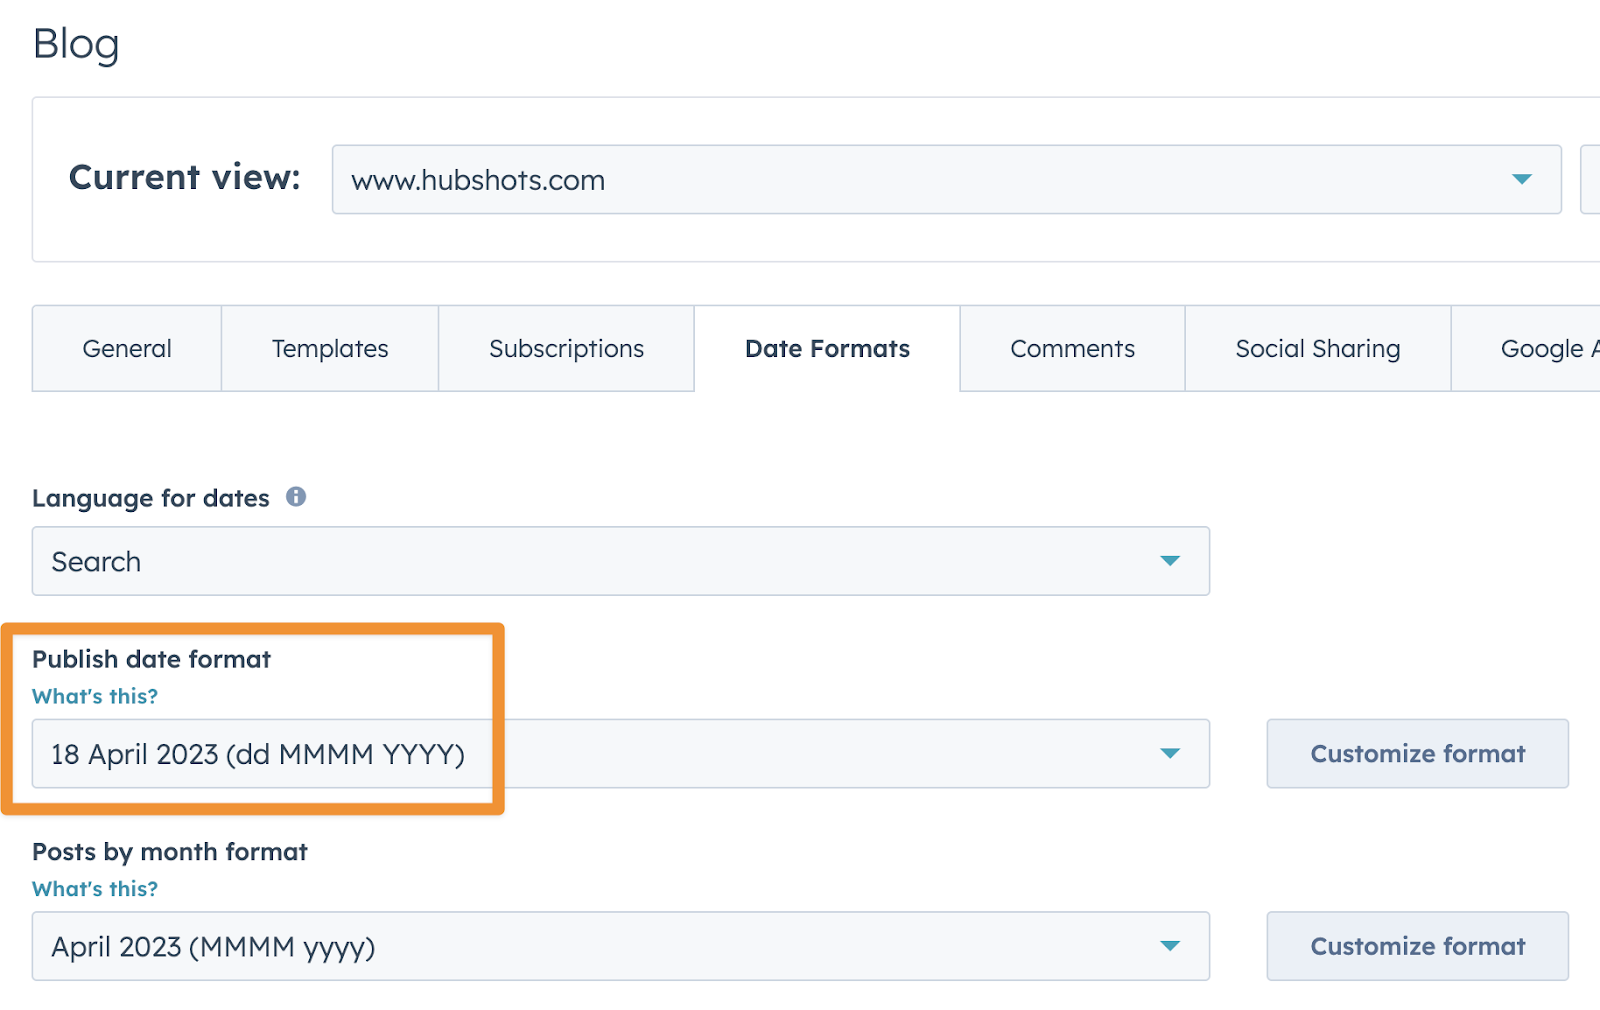This screenshot has height=1010, width=1600.
Task: Click the caret arrow in Current view selector
Action: tap(1521, 180)
